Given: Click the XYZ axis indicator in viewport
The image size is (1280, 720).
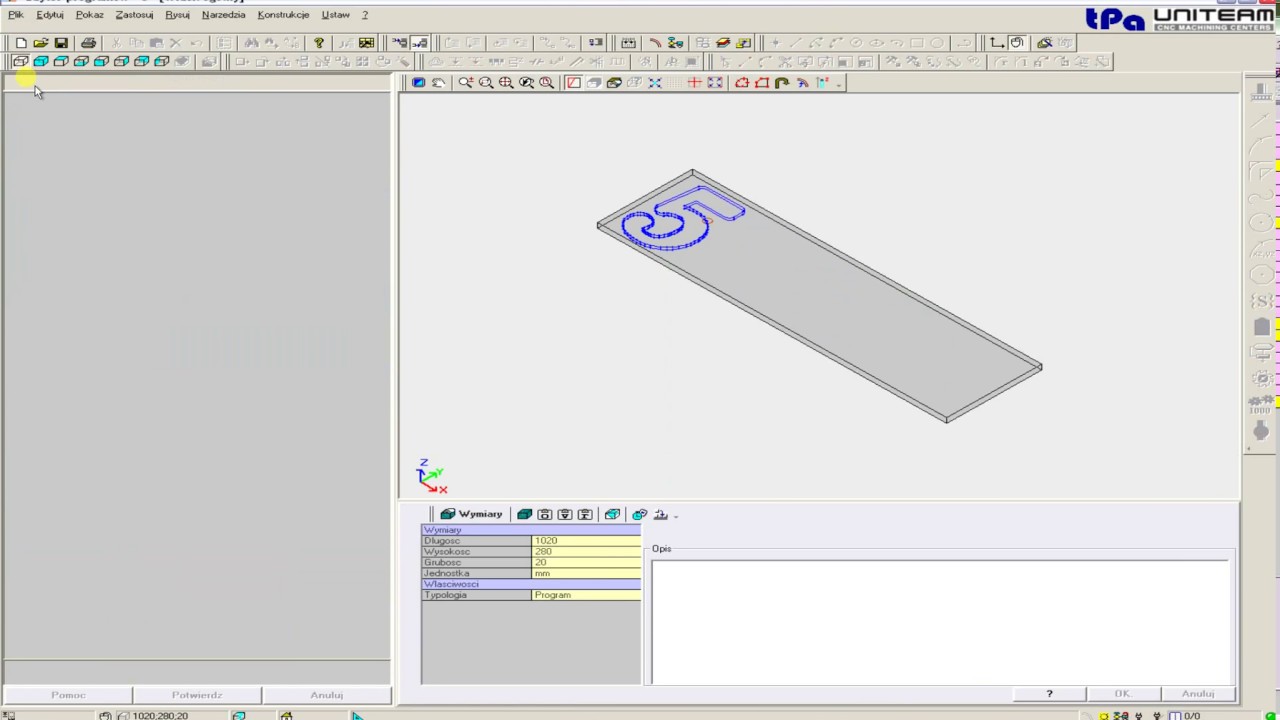Looking at the screenshot, I should tap(431, 477).
